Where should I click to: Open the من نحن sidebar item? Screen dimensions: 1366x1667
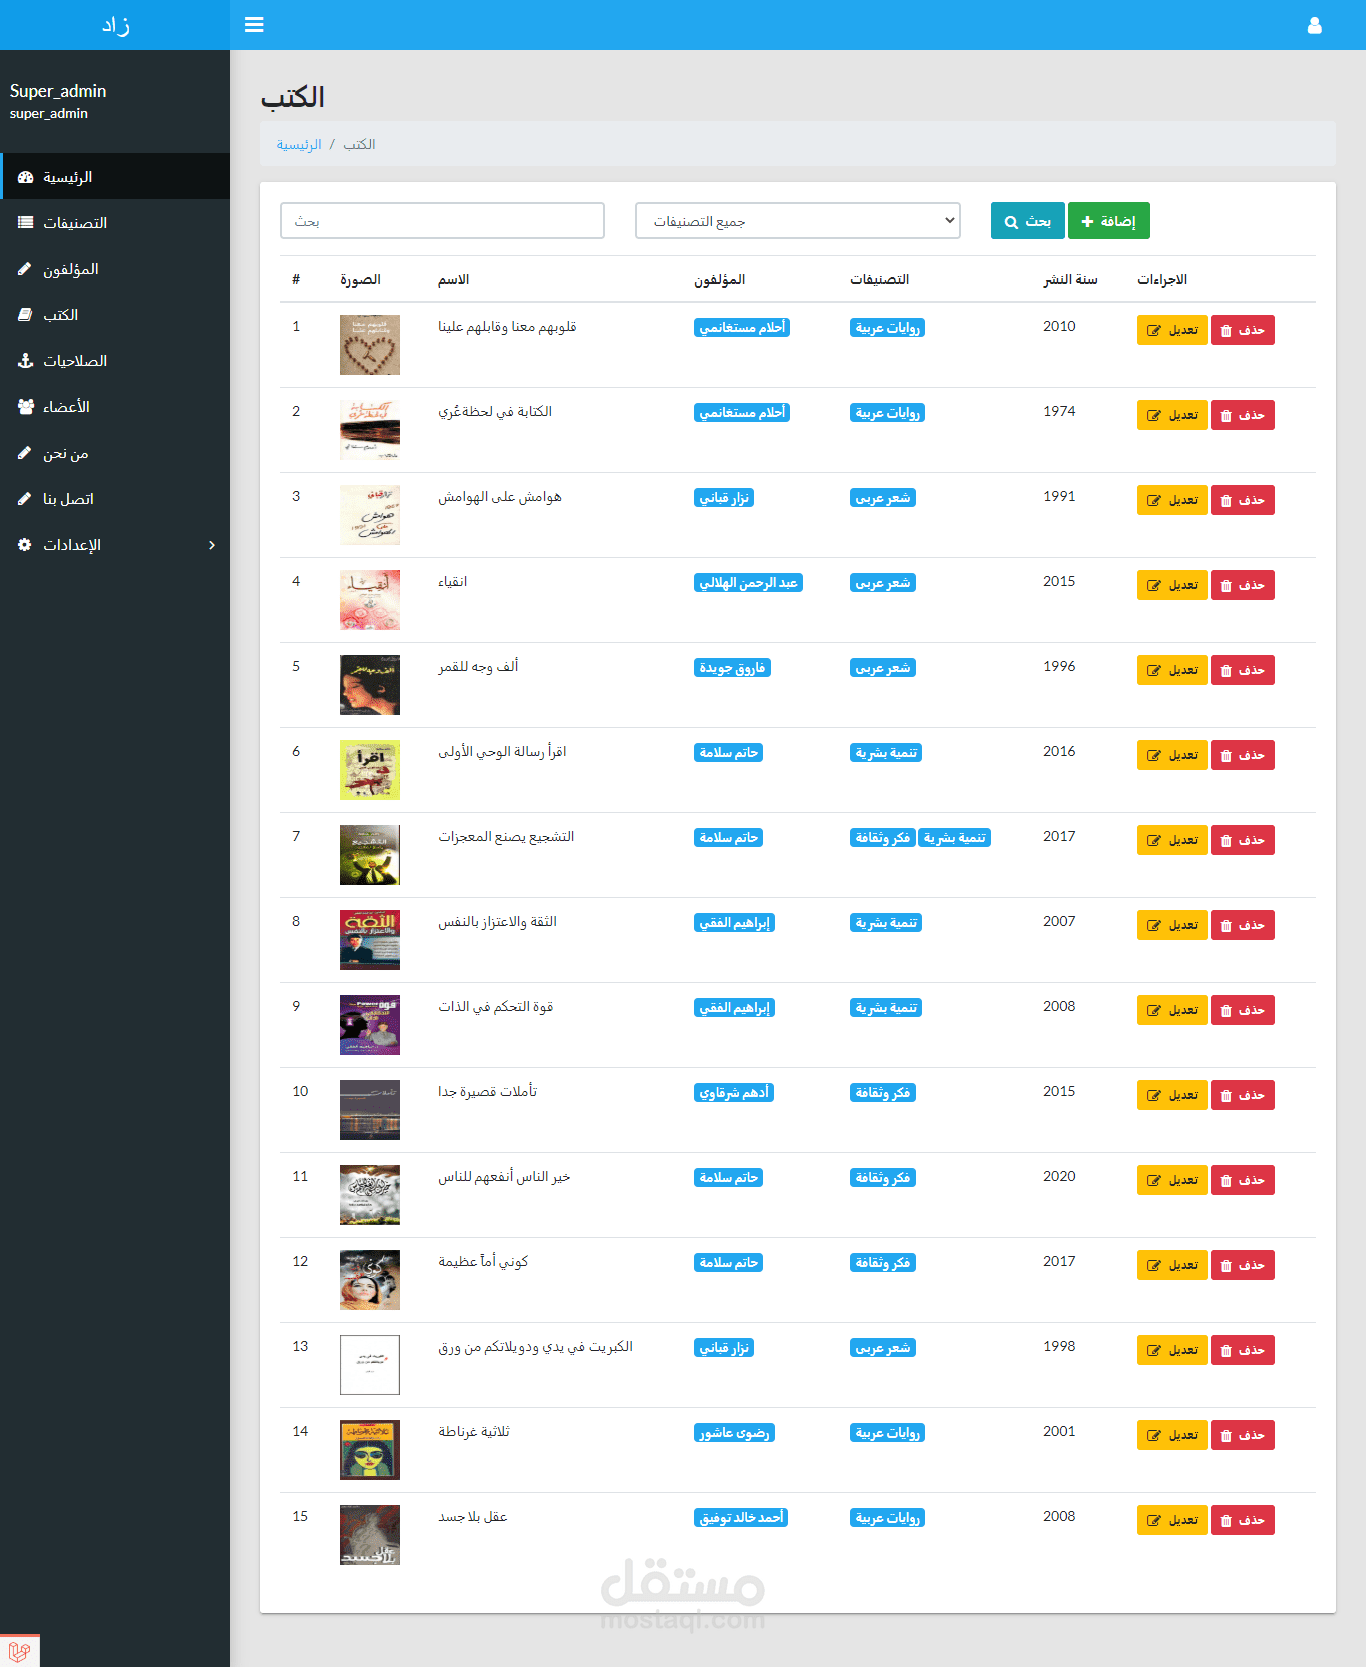(x=115, y=453)
